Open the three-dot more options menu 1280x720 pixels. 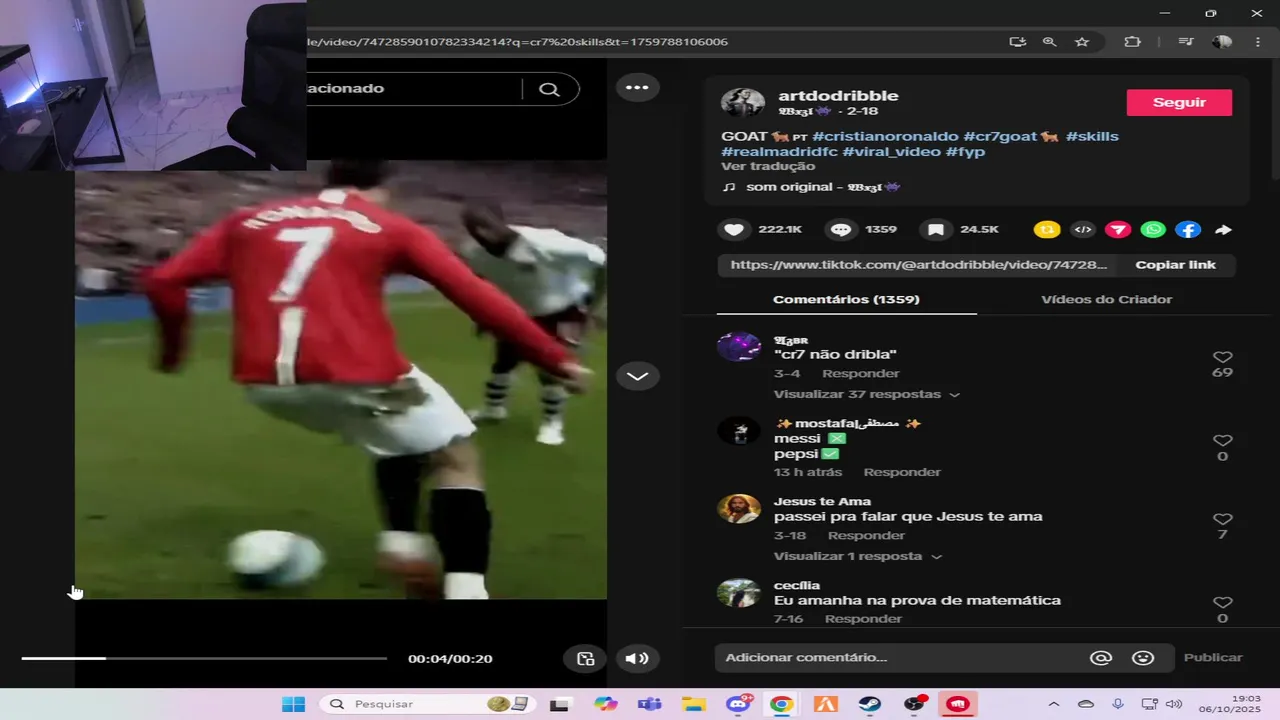point(637,87)
